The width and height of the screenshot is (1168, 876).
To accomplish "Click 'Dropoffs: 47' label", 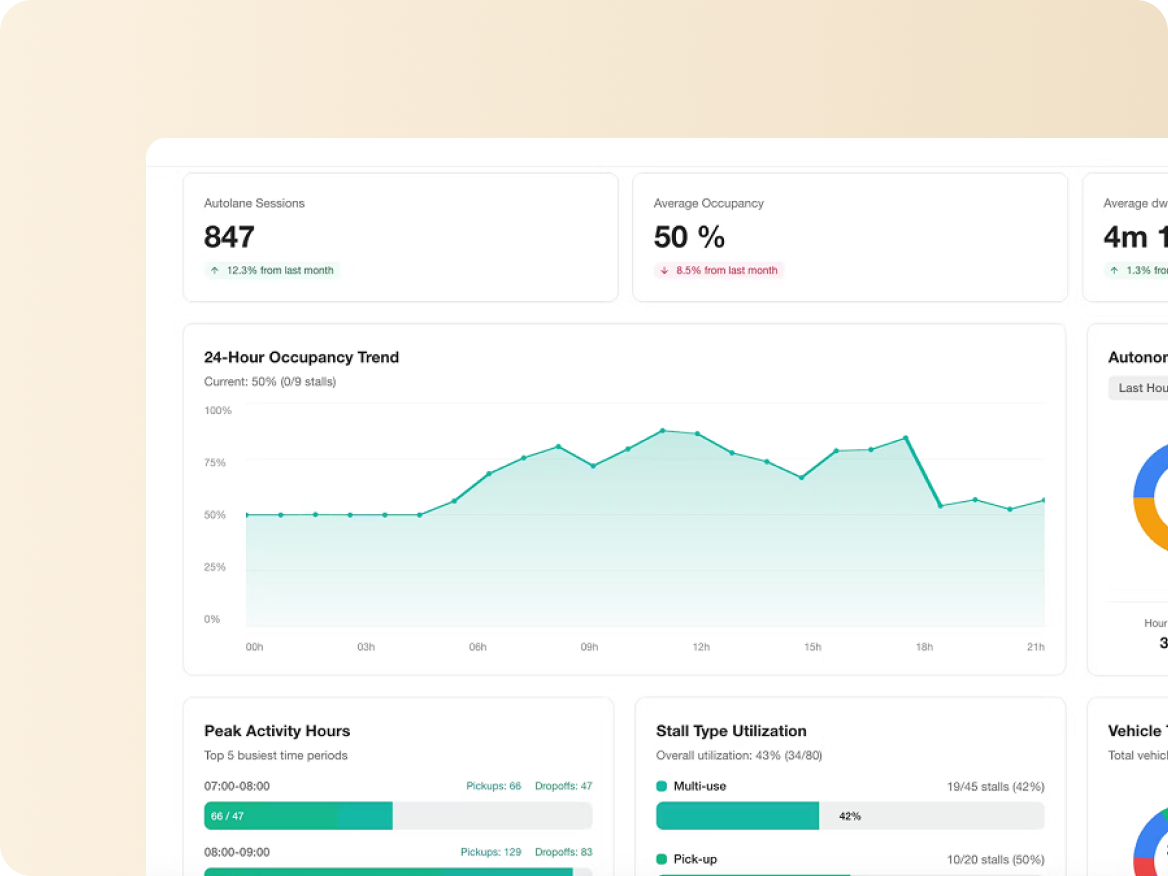I will click(x=563, y=786).
